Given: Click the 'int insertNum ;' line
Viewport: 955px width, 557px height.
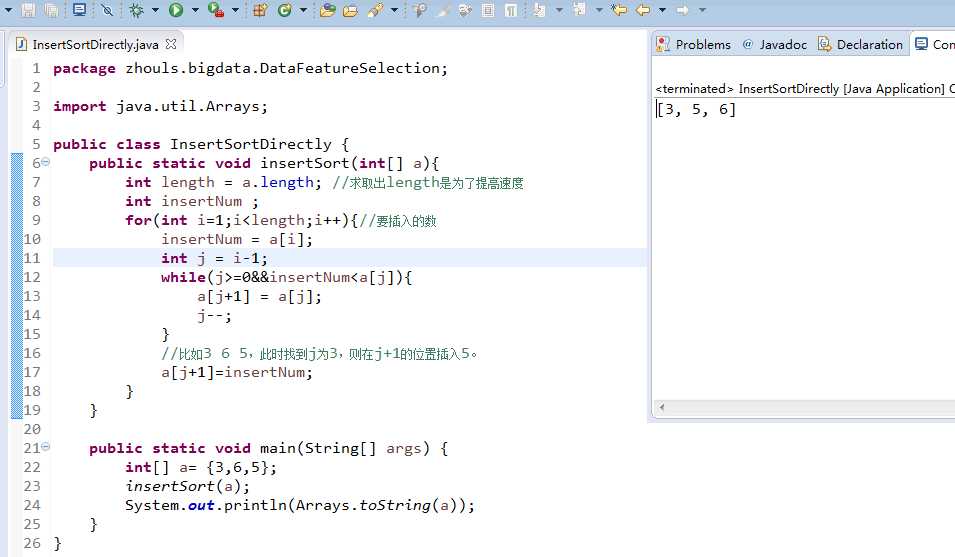Looking at the screenshot, I should click(192, 201).
